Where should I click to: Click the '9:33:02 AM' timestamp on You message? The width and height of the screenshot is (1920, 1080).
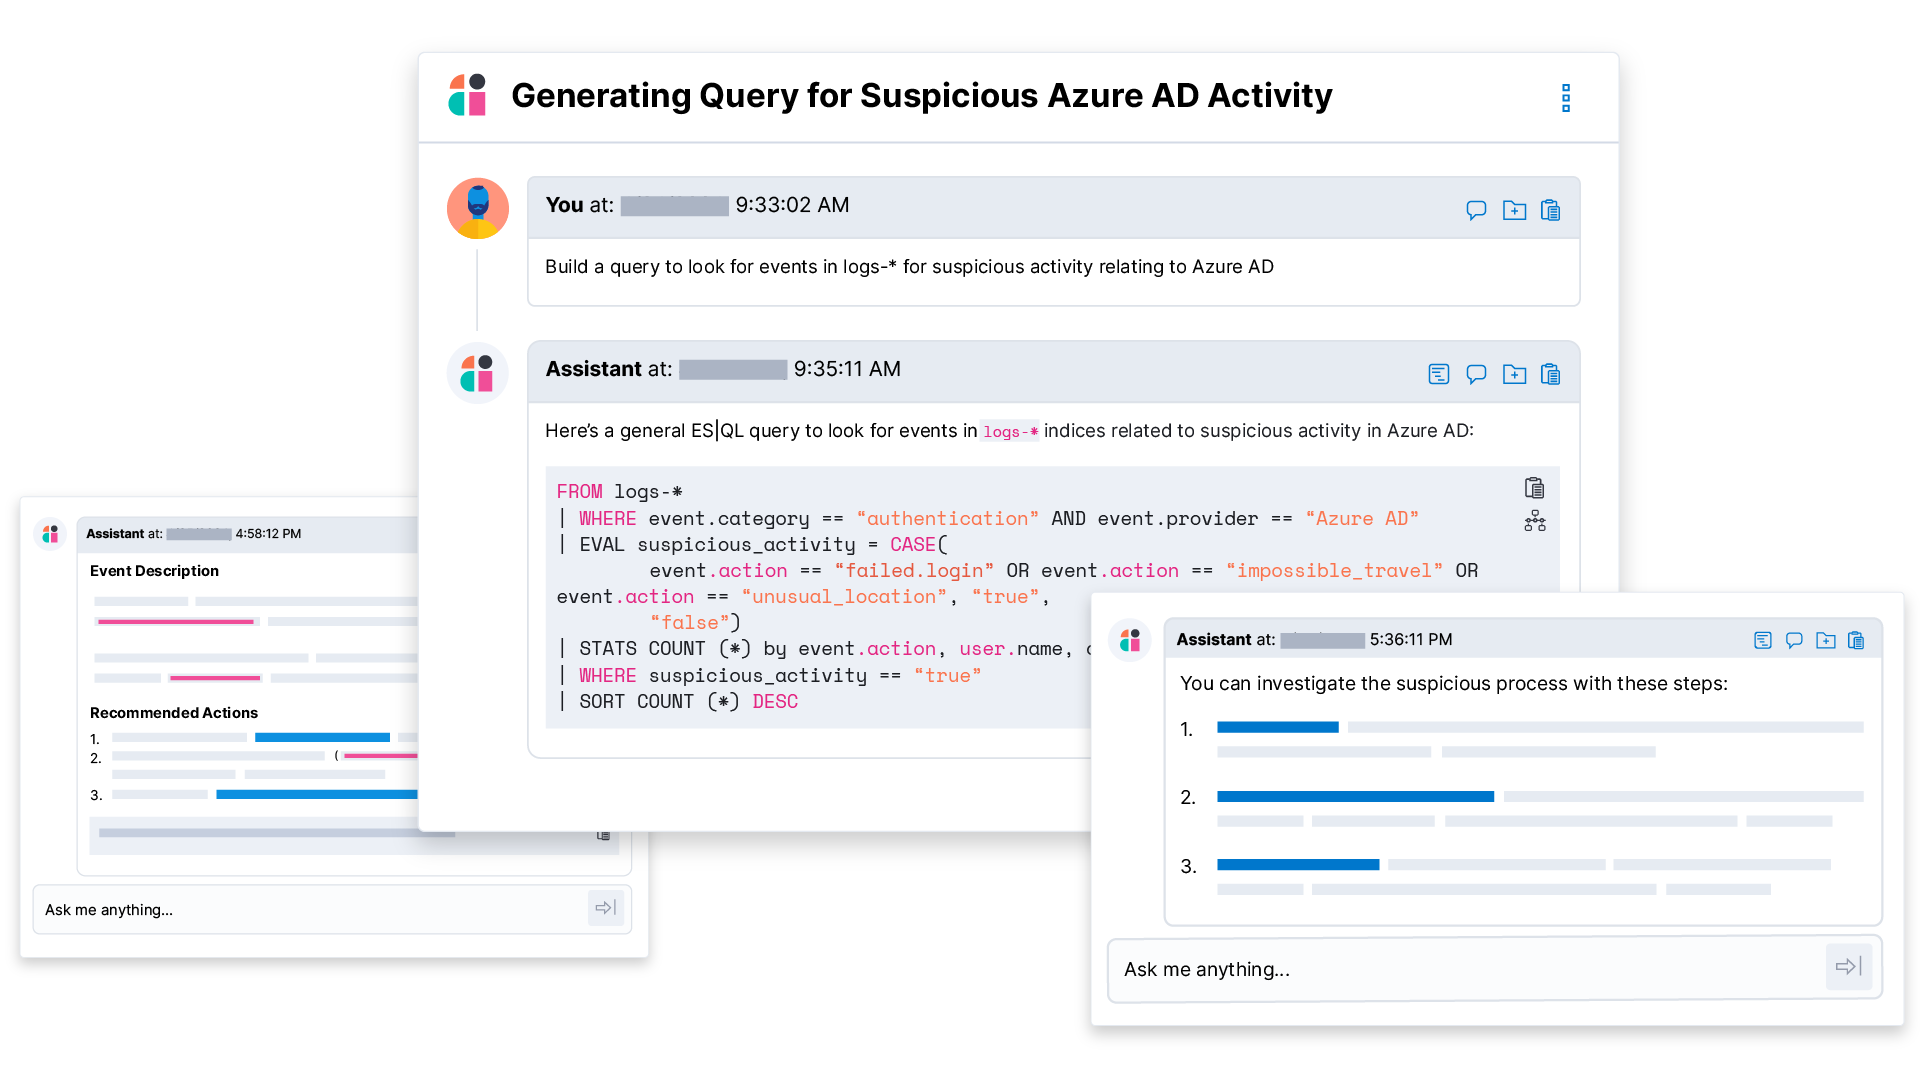click(792, 205)
